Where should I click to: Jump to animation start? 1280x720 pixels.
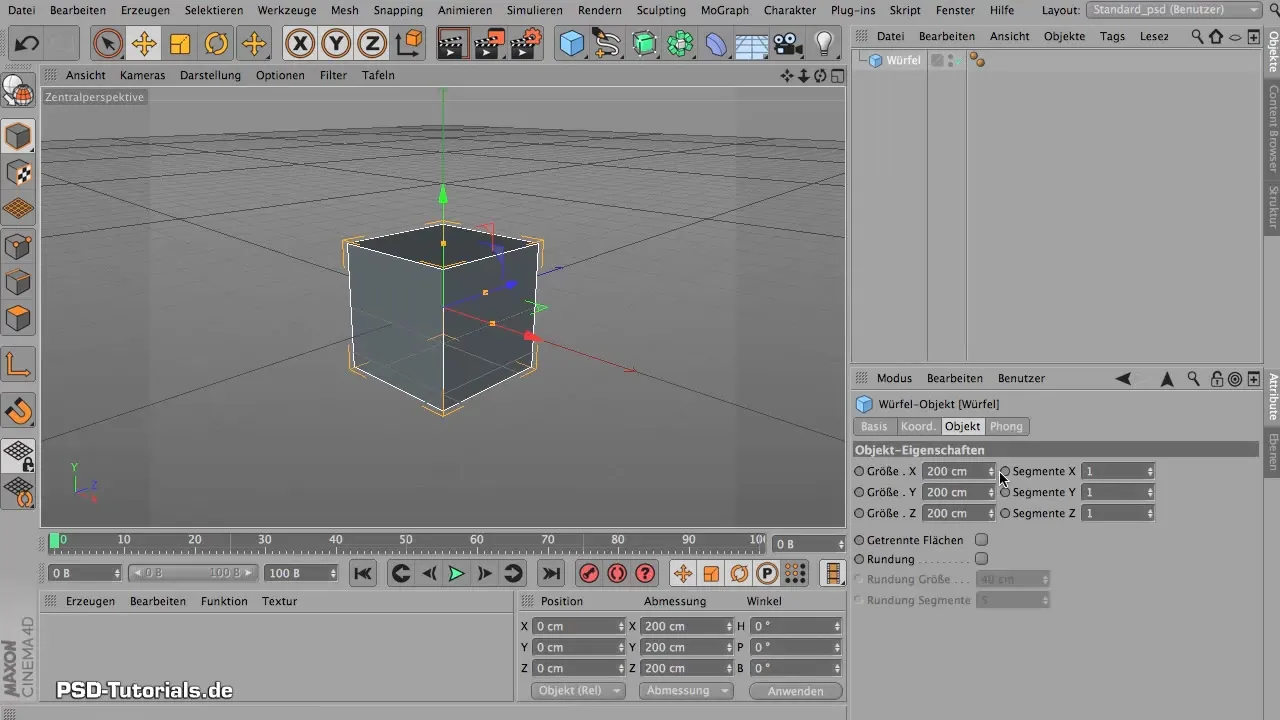(x=362, y=573)
